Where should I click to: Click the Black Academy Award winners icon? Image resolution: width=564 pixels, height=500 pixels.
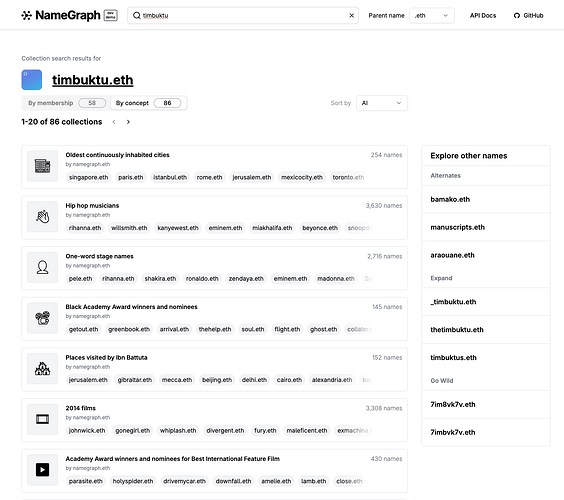(42, 318)
